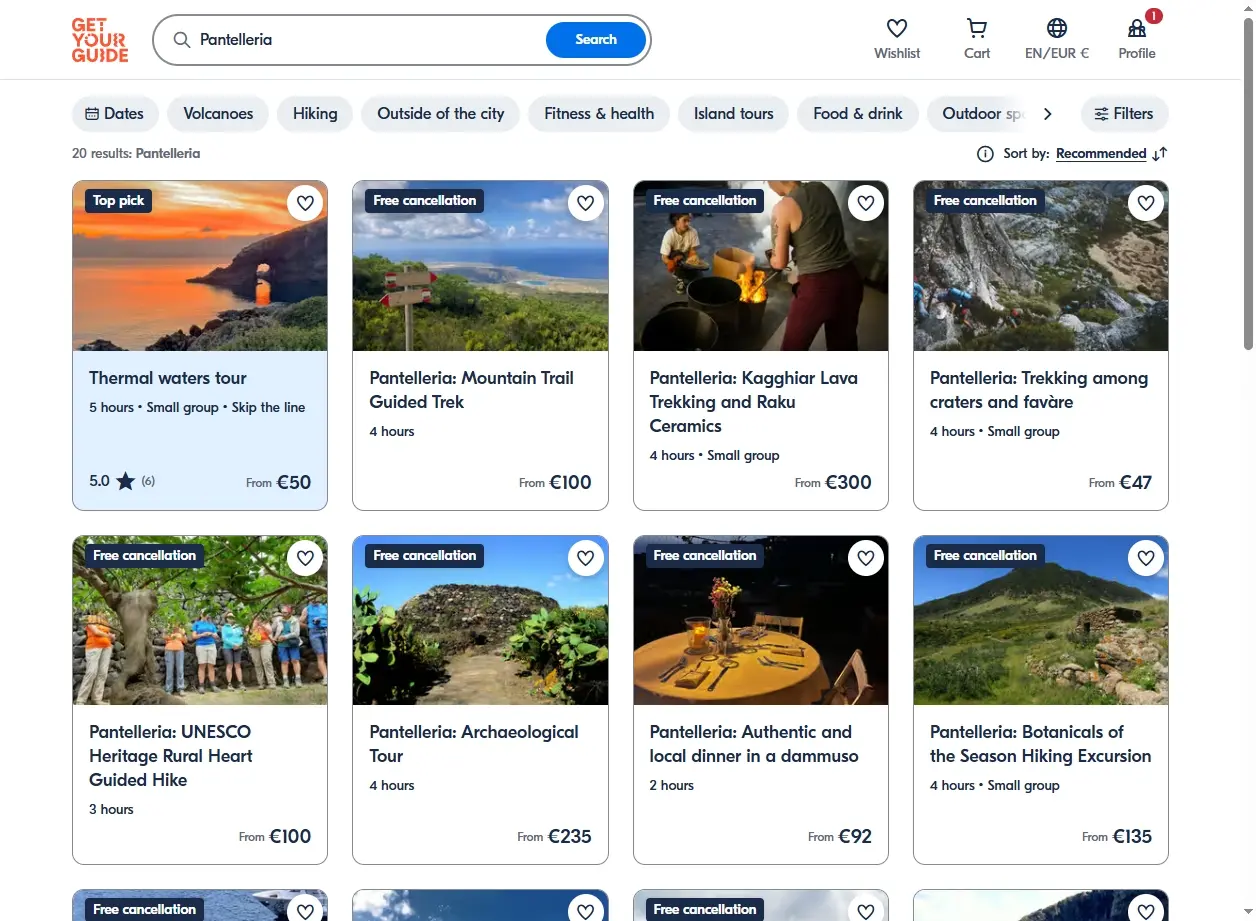This screenshot has height=921, width=1256.
Task: Open the Dates filter picker
Action: (x=115, y=114)
